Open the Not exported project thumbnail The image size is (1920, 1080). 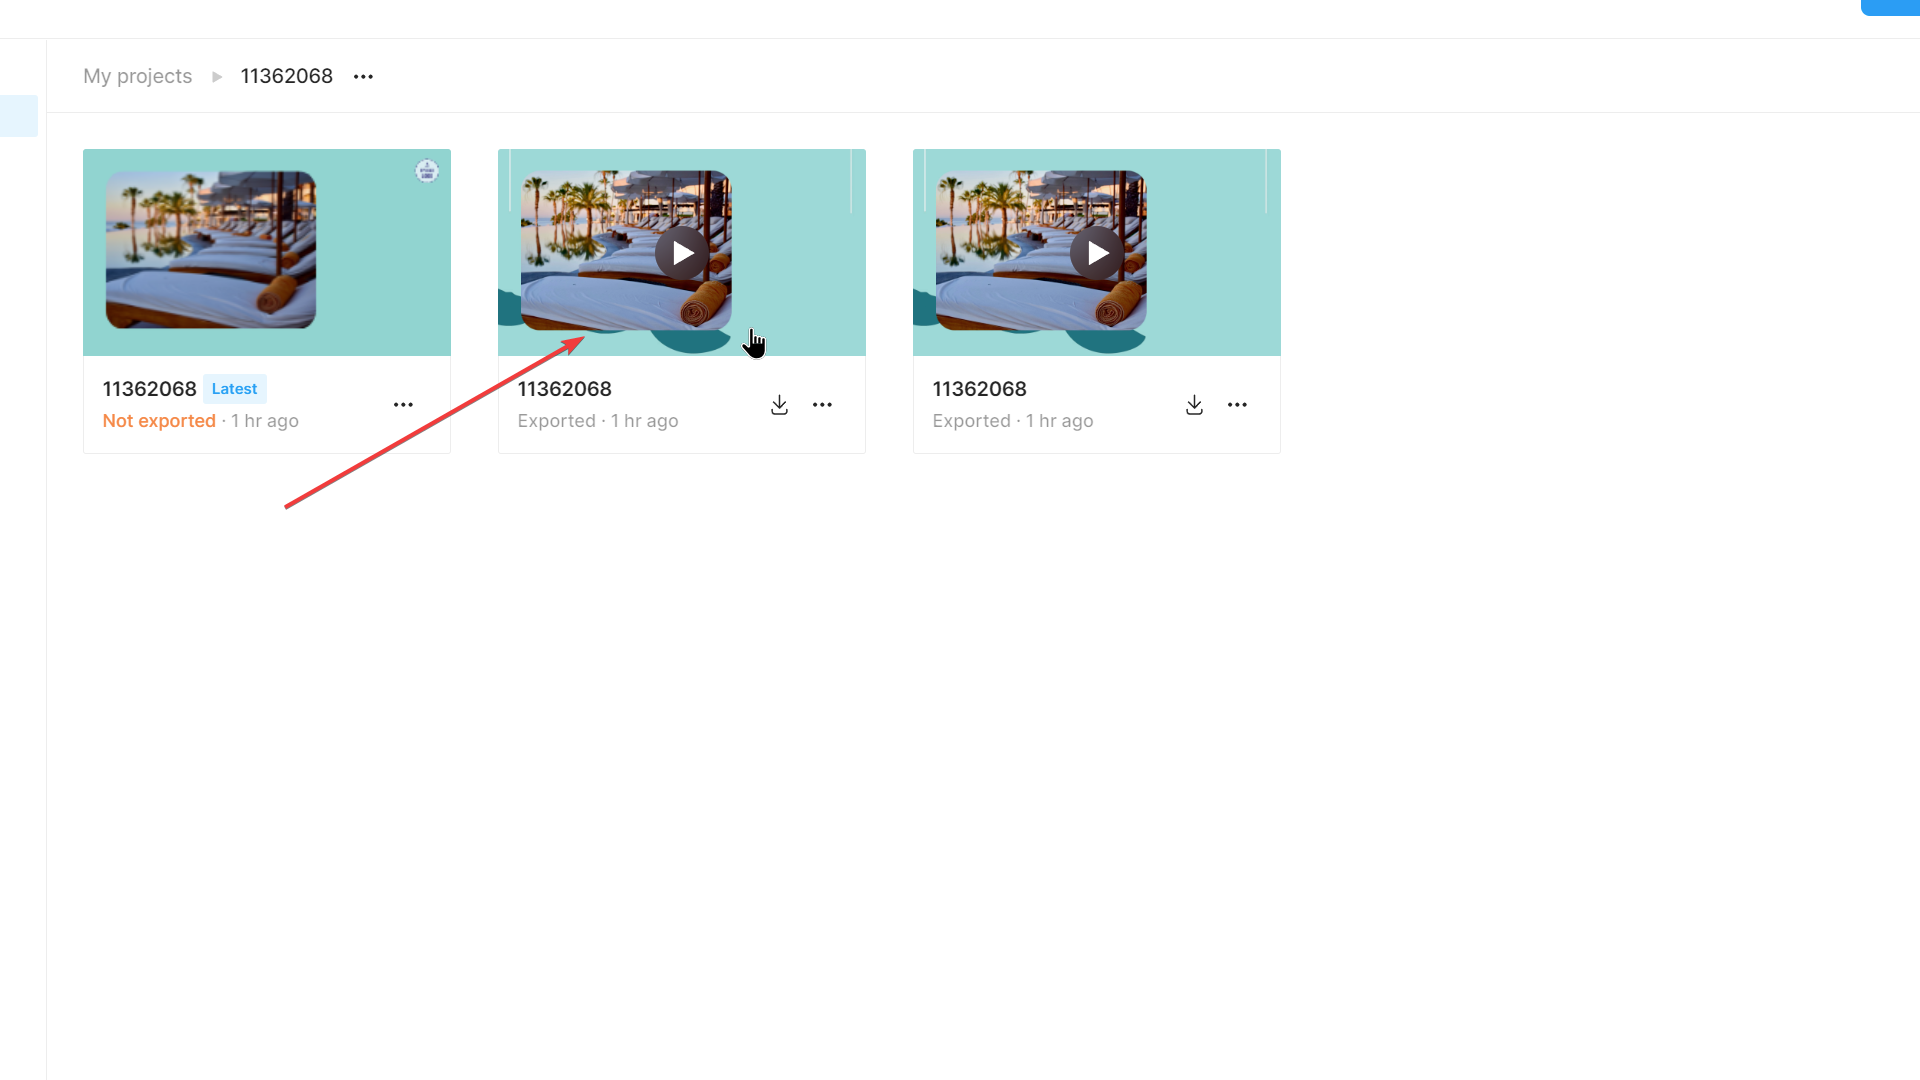[x=267, y=252]
